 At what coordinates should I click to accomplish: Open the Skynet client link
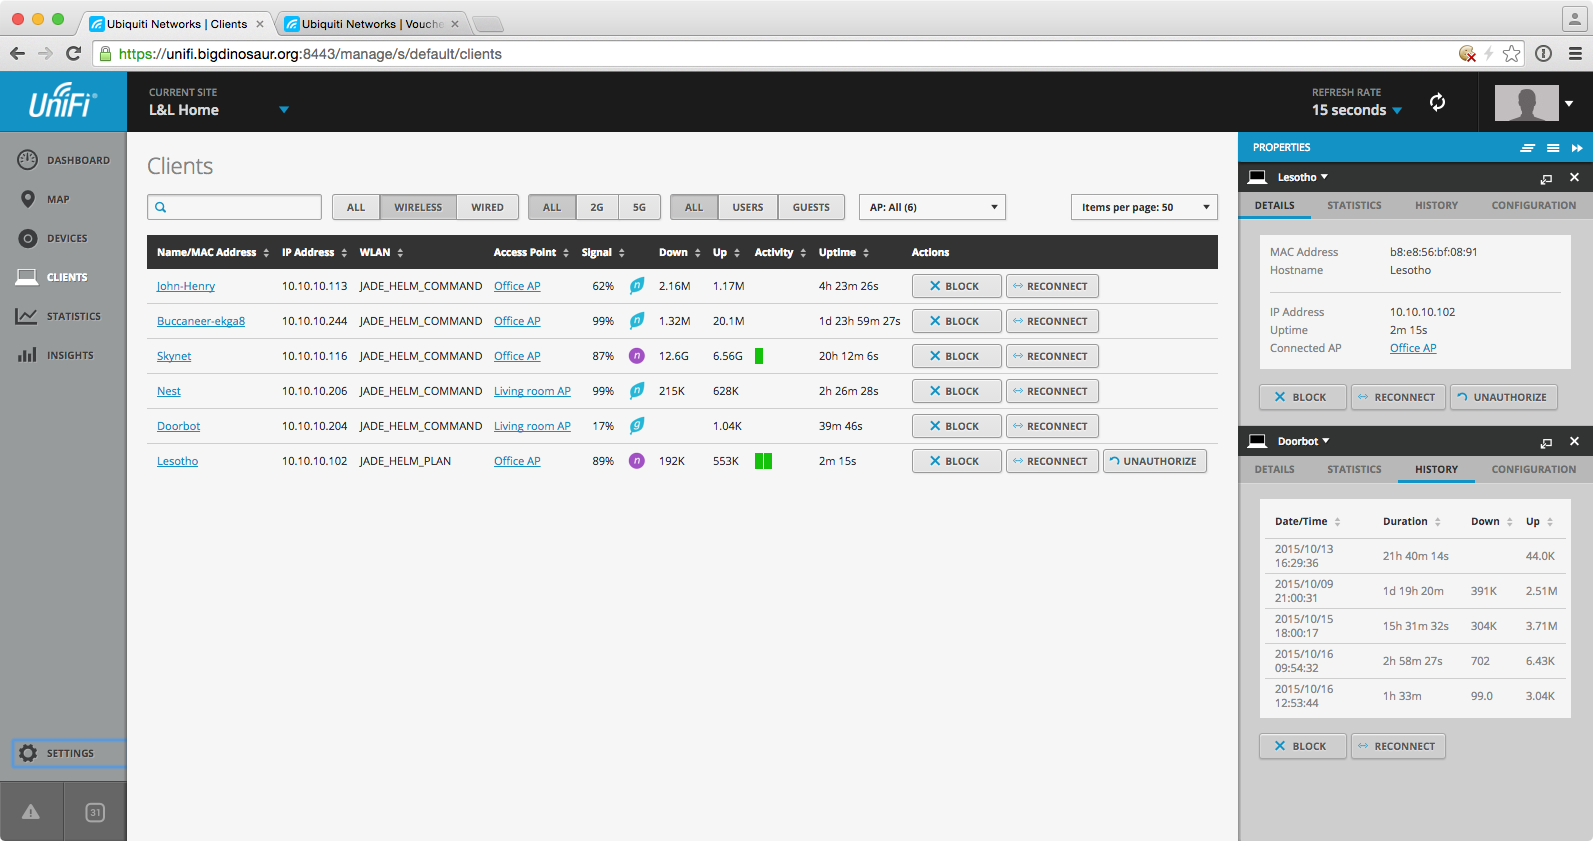coord(174,356)
